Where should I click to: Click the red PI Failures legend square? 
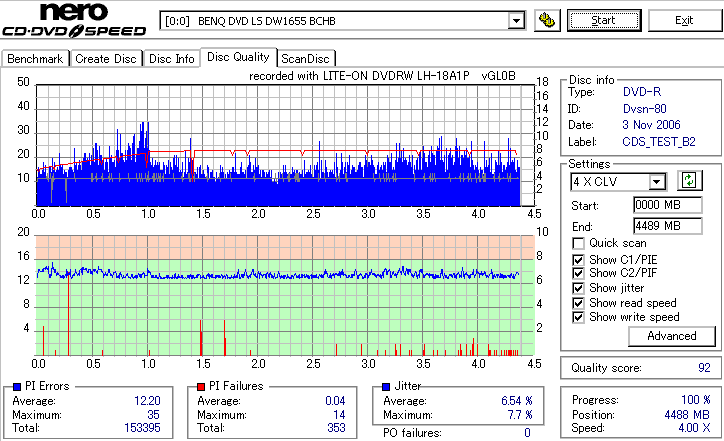click(201, 387)
